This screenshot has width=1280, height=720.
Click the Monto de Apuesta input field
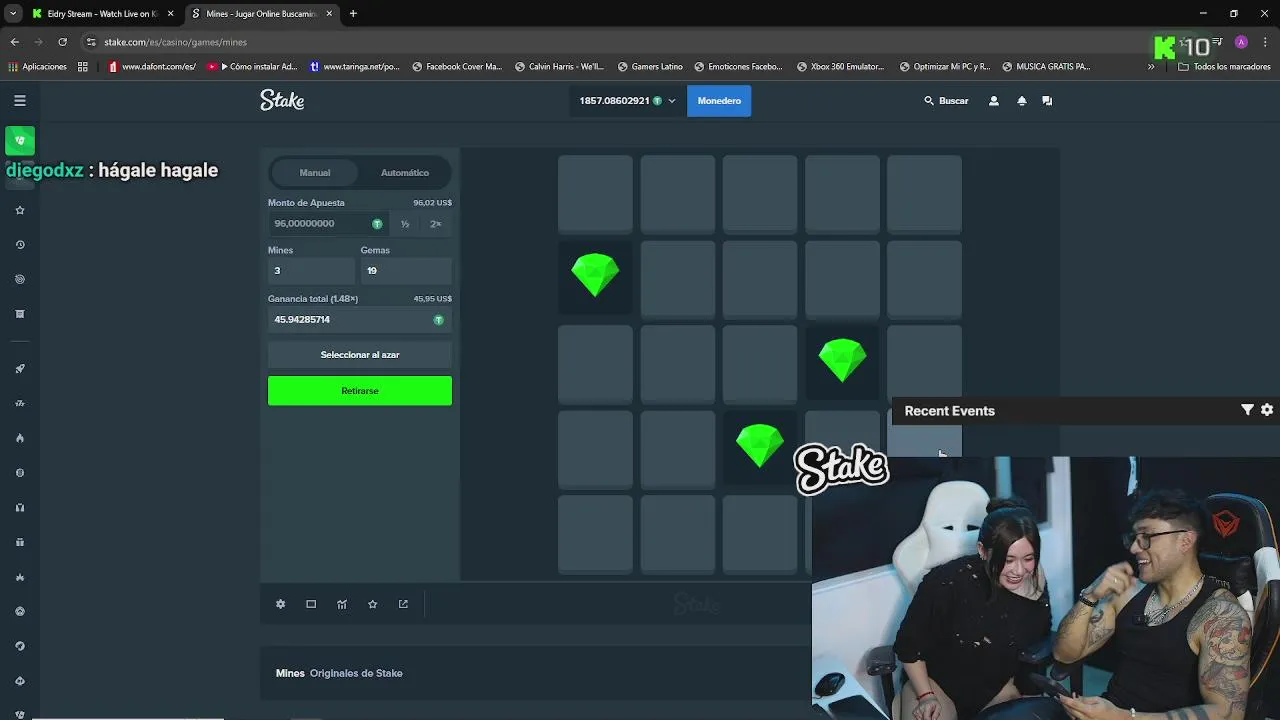[328, 224]
